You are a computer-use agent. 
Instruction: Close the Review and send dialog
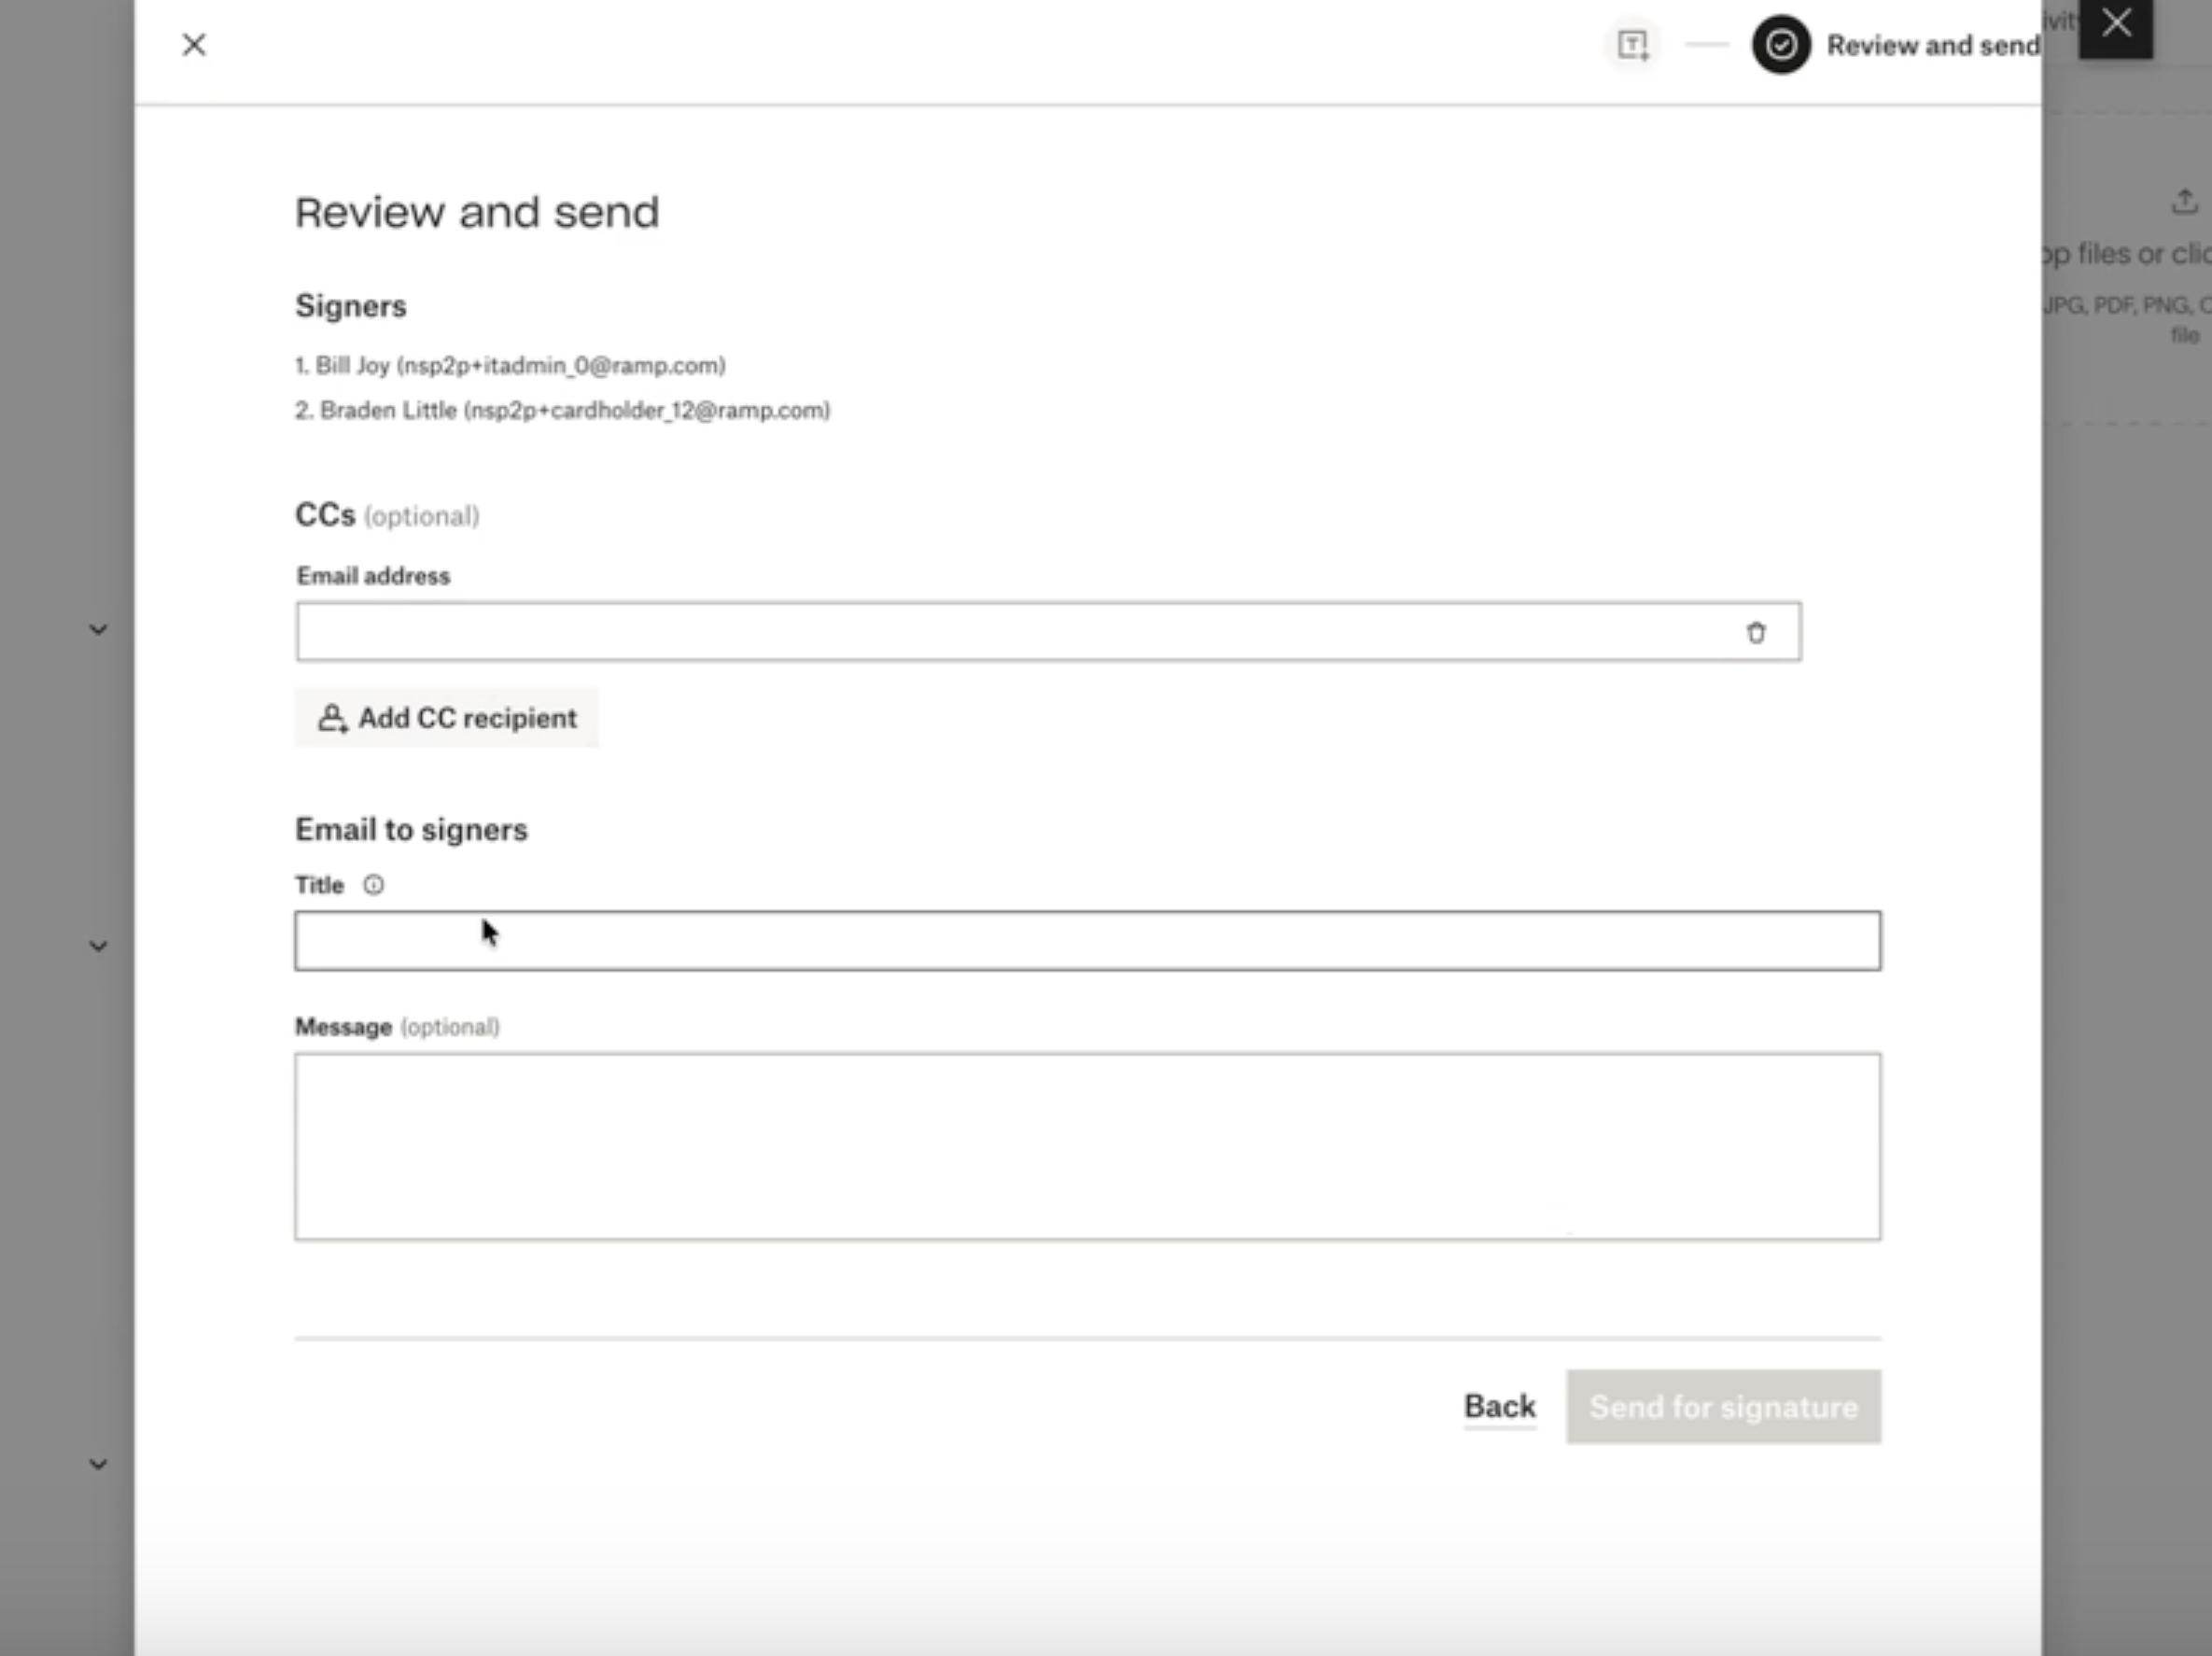(194, 45)
